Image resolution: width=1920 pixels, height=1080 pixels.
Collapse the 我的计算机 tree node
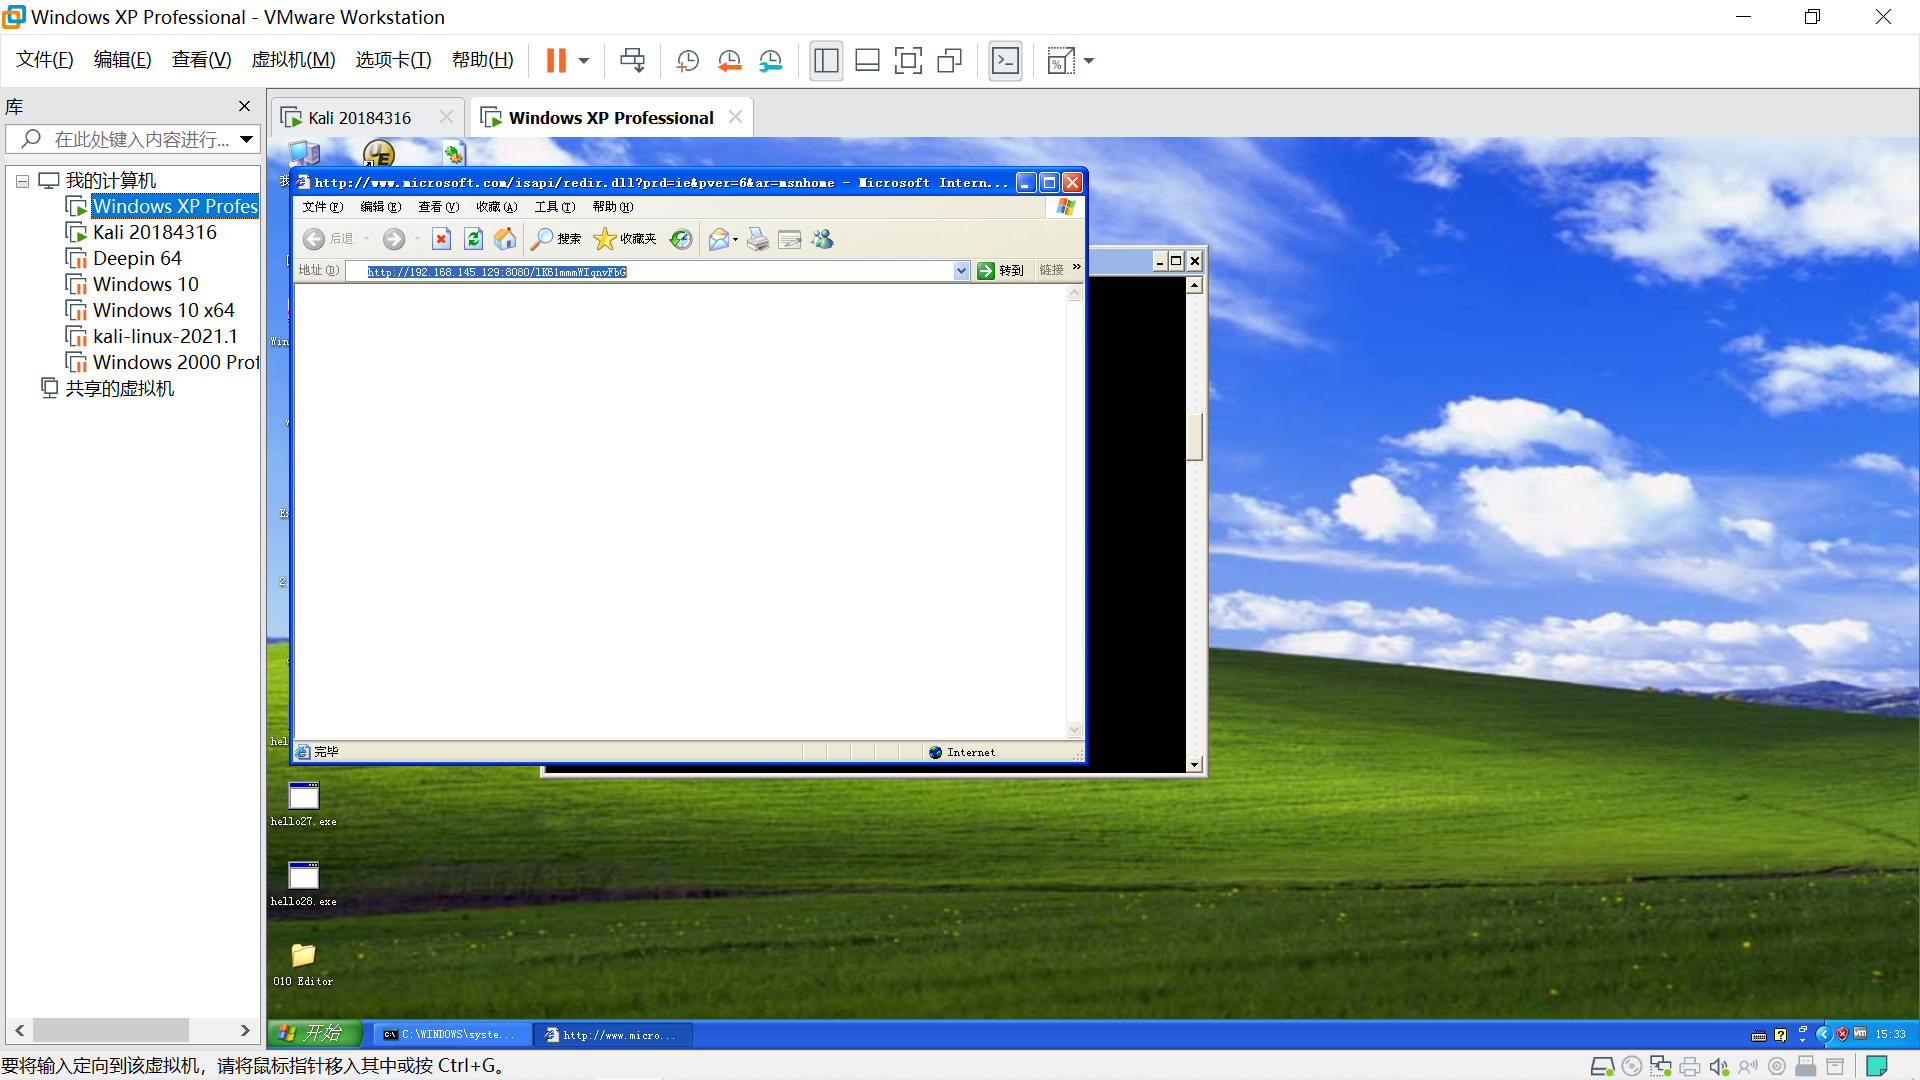22,181
